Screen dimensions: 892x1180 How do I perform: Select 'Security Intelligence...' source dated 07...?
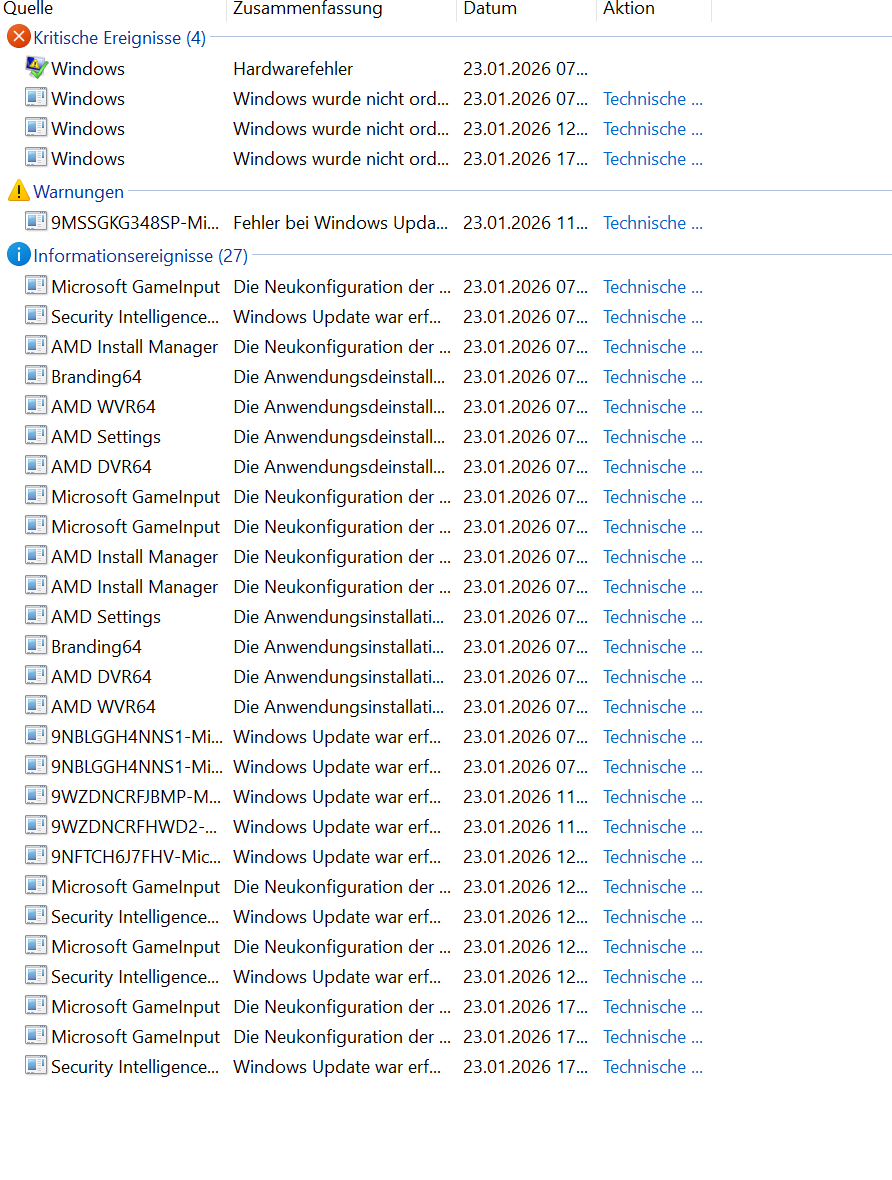(x=135, y=317)
